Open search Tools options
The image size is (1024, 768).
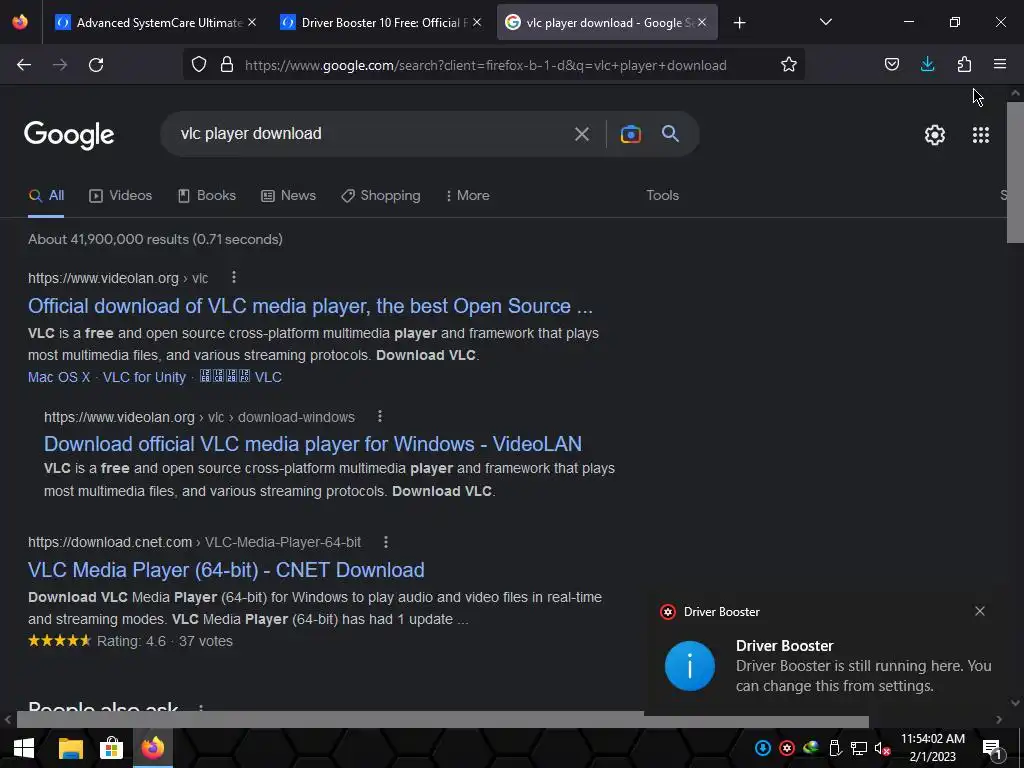pyautogui.click(x=662, y=195)
